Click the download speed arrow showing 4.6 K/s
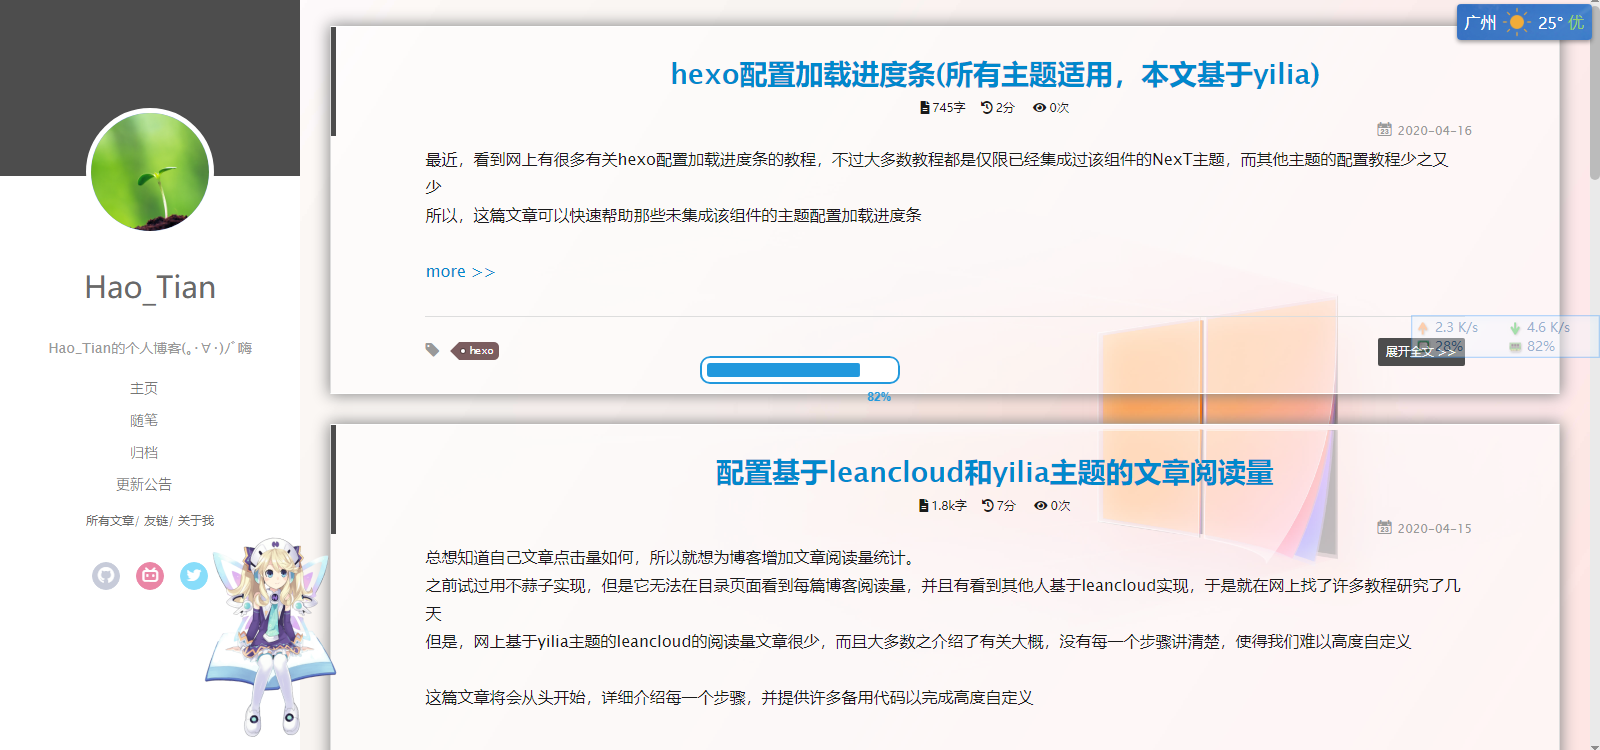Screen dimensions: 1600x750 tap(1515, 328)
